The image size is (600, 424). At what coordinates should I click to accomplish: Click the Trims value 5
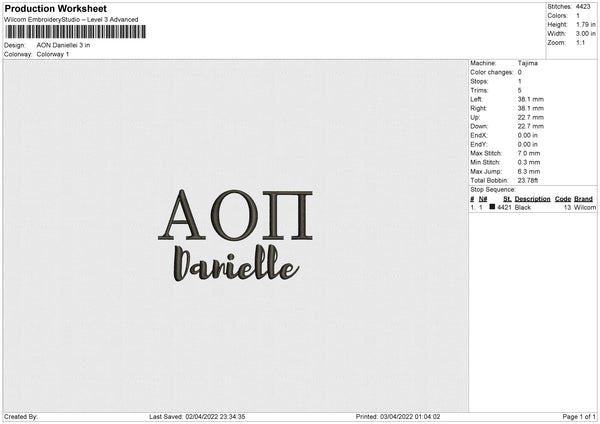[x=520, y=90]
